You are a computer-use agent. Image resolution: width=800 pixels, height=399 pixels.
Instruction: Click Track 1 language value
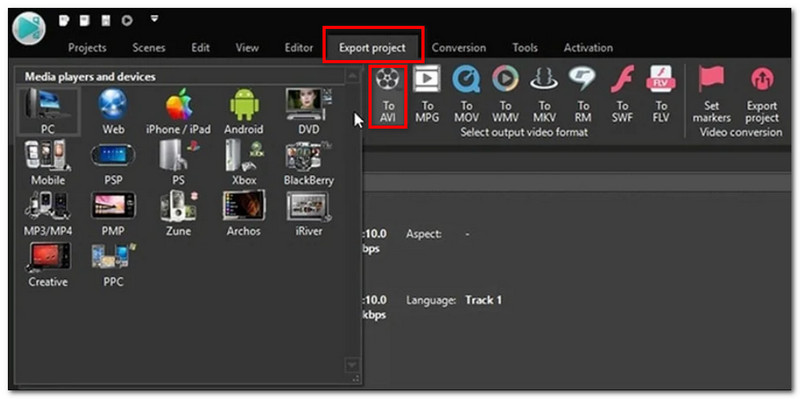point(483,300)
